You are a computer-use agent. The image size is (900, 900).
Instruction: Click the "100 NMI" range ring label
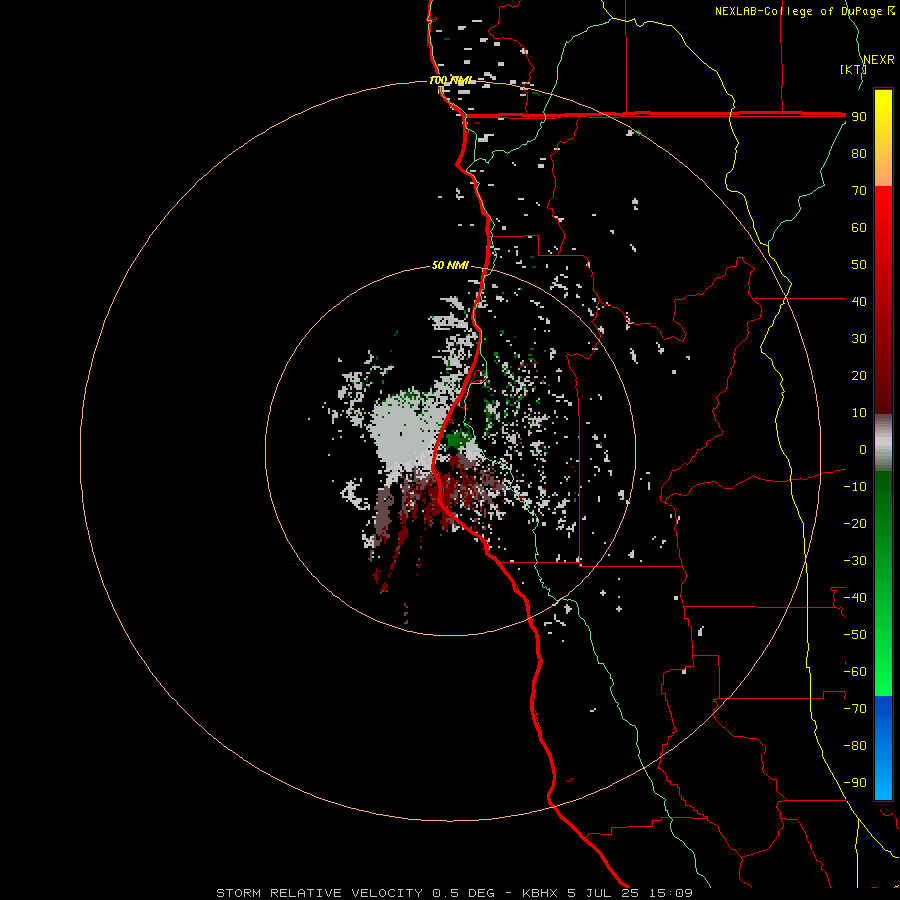[451, 80]
